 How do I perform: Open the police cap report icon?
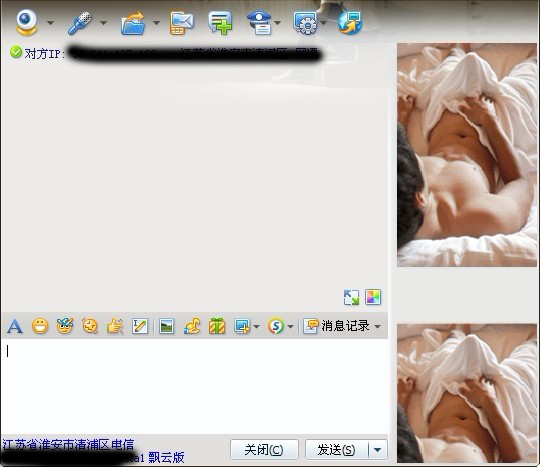260,23
